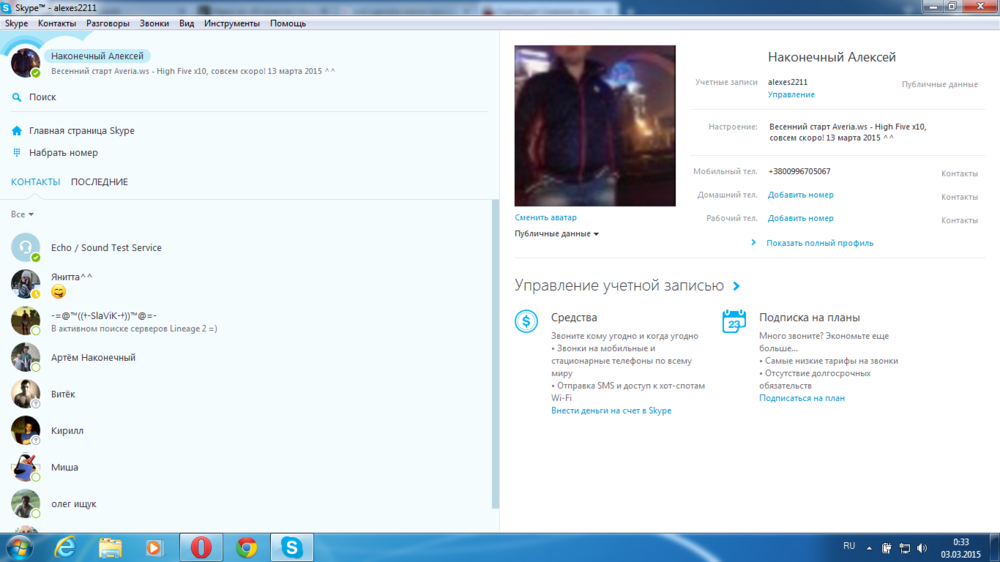
Task: Select Витёк contact avatar
Action: pos(26,394)
